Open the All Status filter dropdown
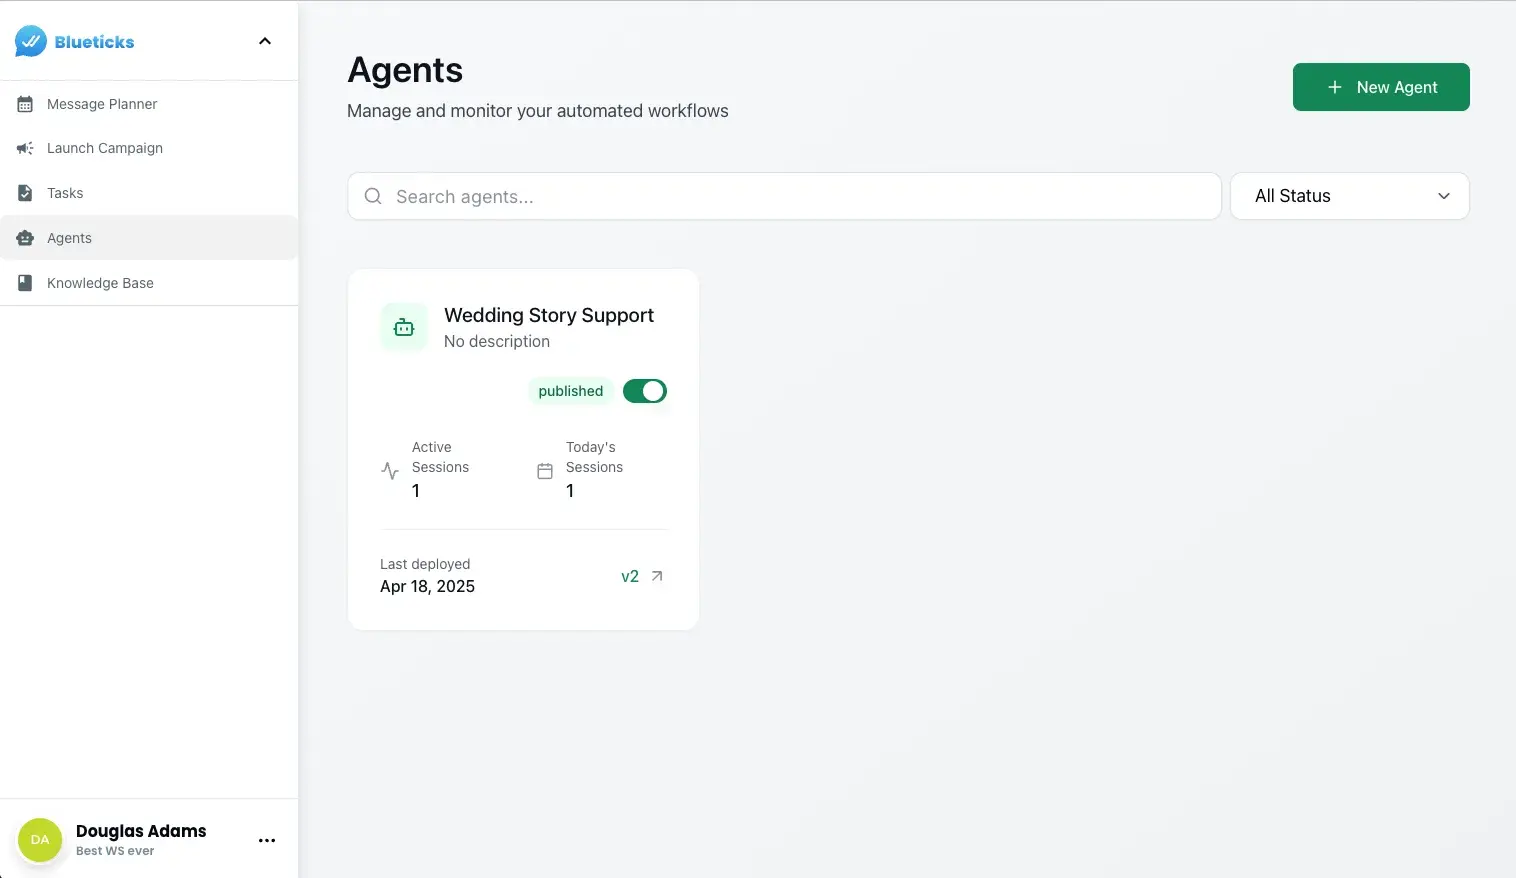Viewport: 1516px width, 878px height. 1349,196
